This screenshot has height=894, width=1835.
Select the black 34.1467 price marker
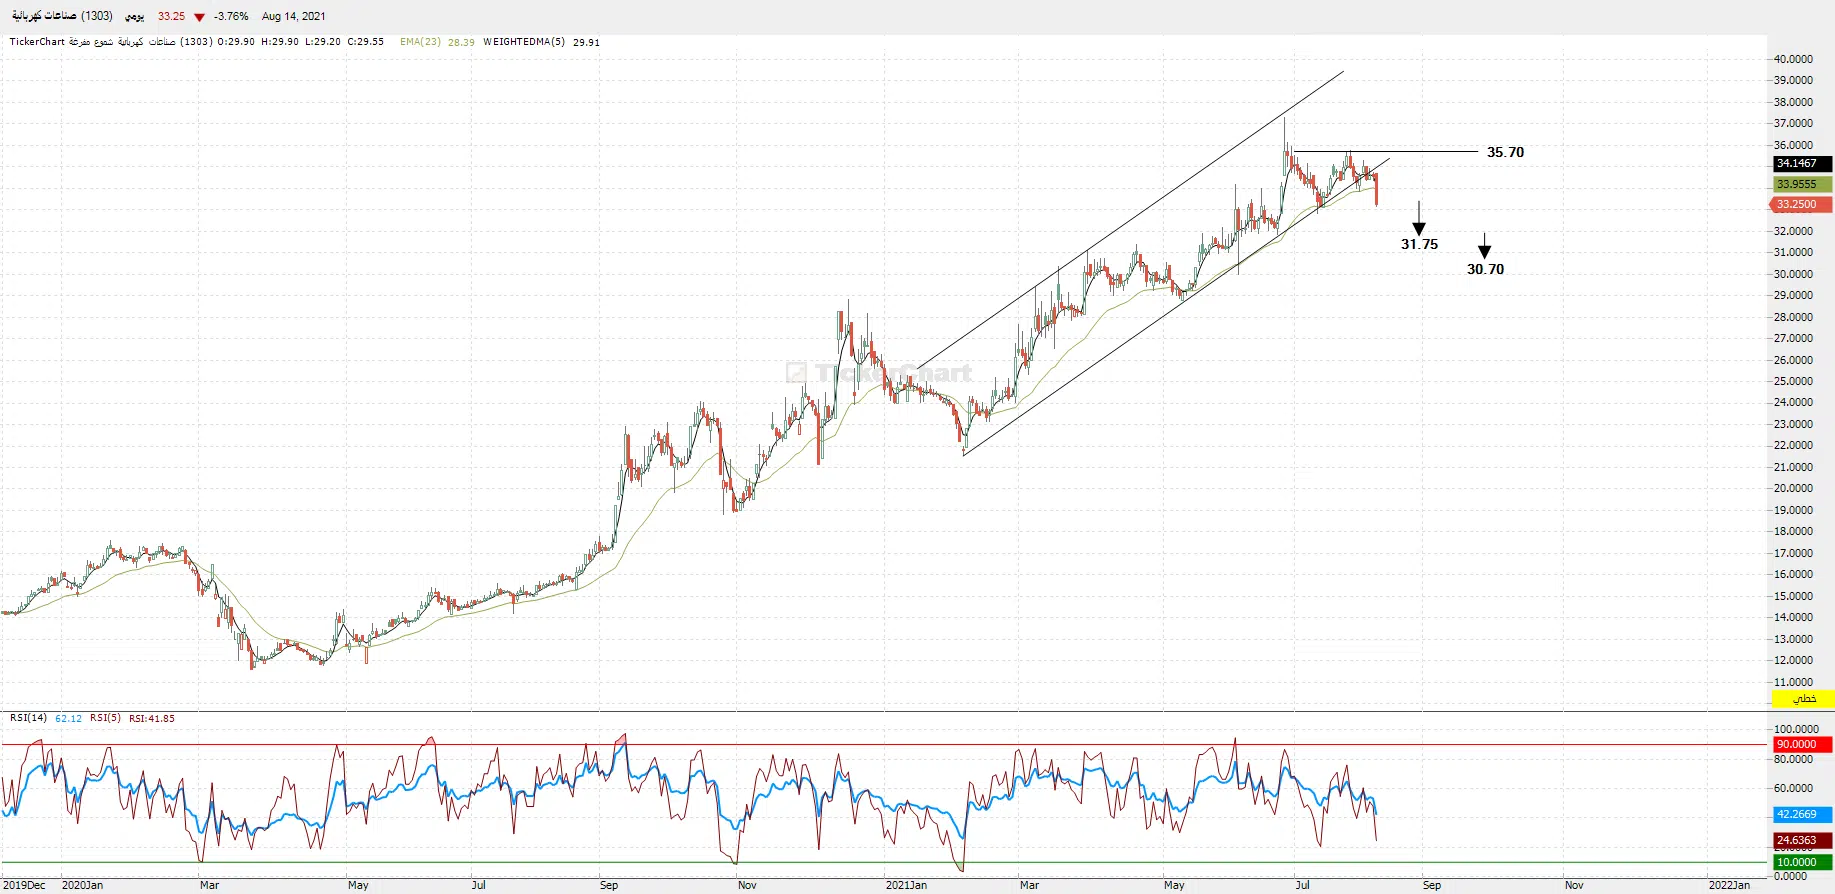pos(1801,163)
